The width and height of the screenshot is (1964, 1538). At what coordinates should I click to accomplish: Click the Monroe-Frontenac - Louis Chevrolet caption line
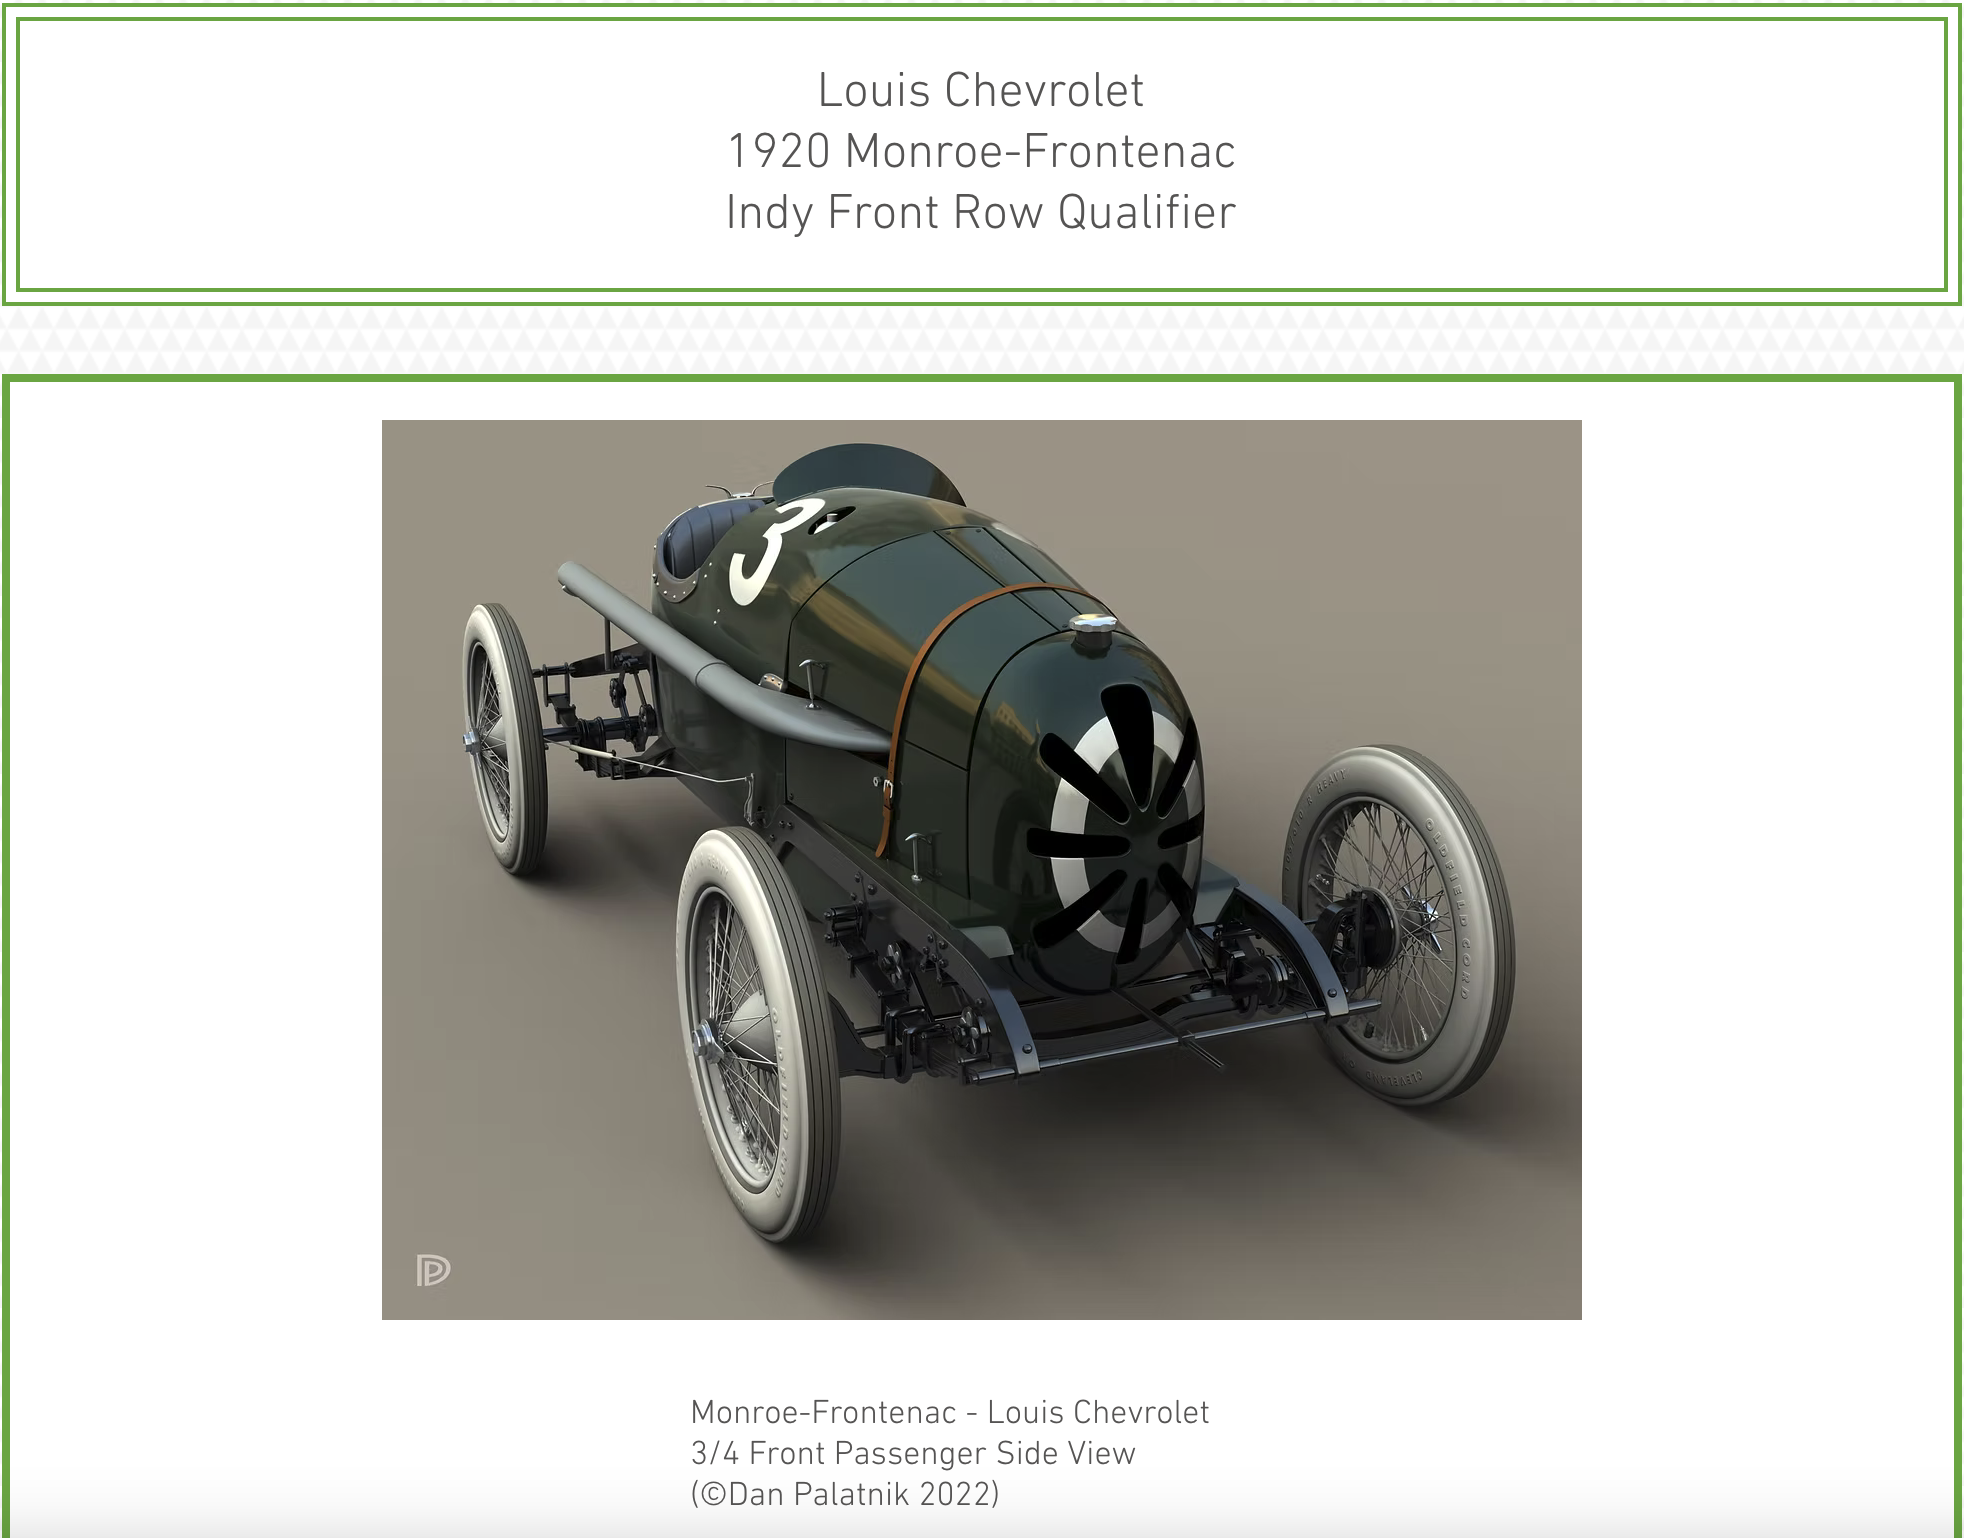(949, 1412)
